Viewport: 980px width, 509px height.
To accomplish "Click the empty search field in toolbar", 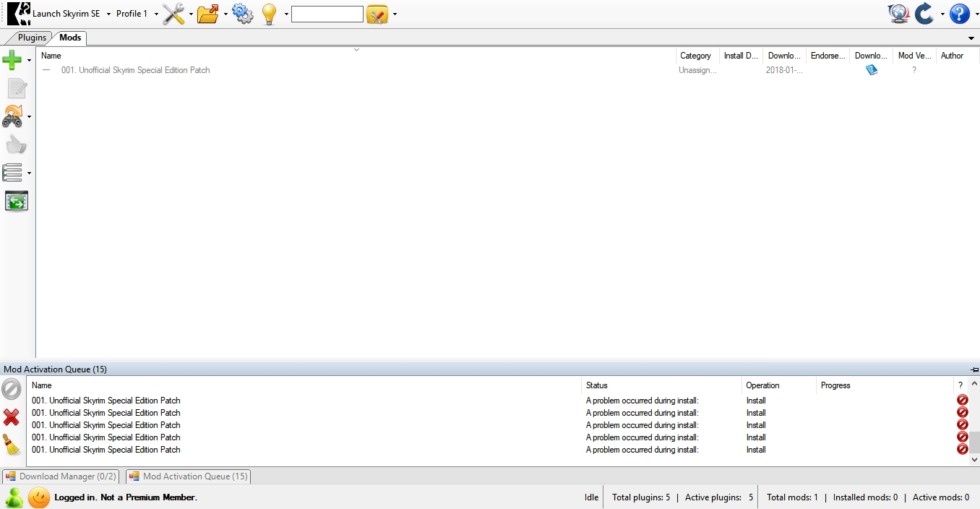I will pos(326,15).
